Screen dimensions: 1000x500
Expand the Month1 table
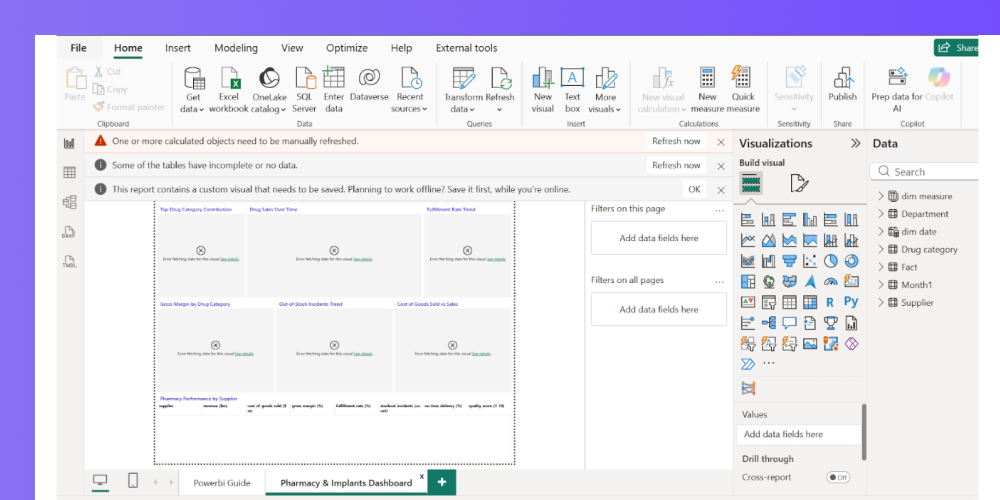[x=881, y=284]
